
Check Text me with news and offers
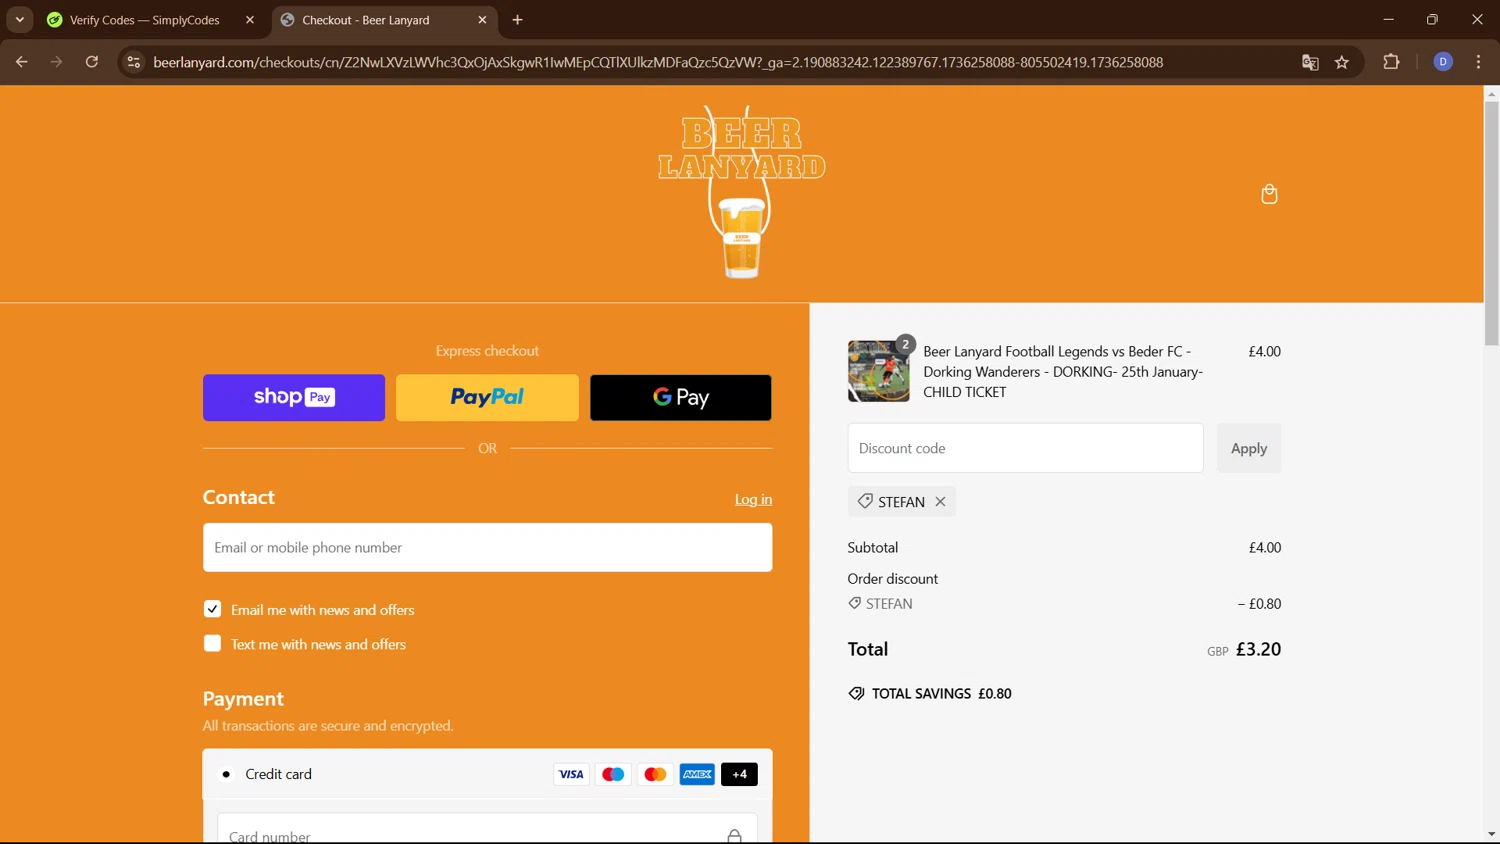212,643
